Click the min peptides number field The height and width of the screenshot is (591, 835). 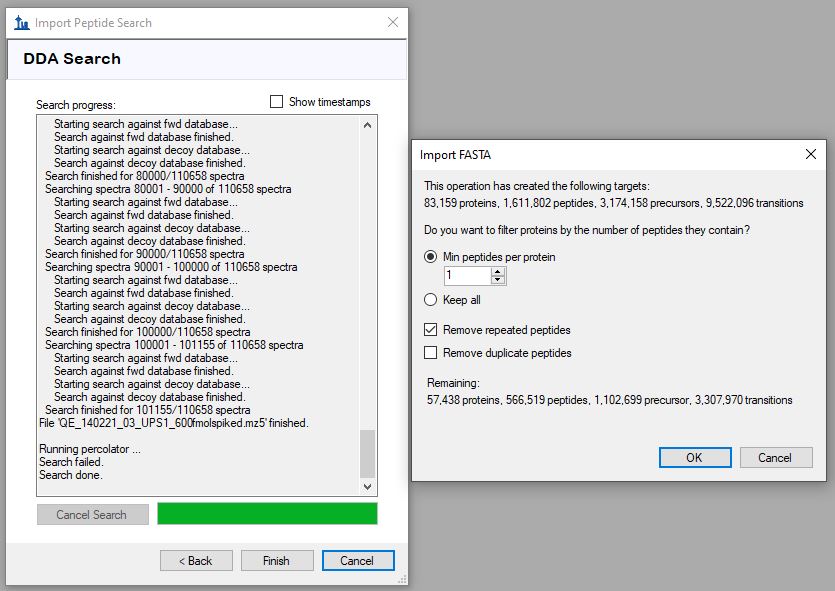point(466,276)
